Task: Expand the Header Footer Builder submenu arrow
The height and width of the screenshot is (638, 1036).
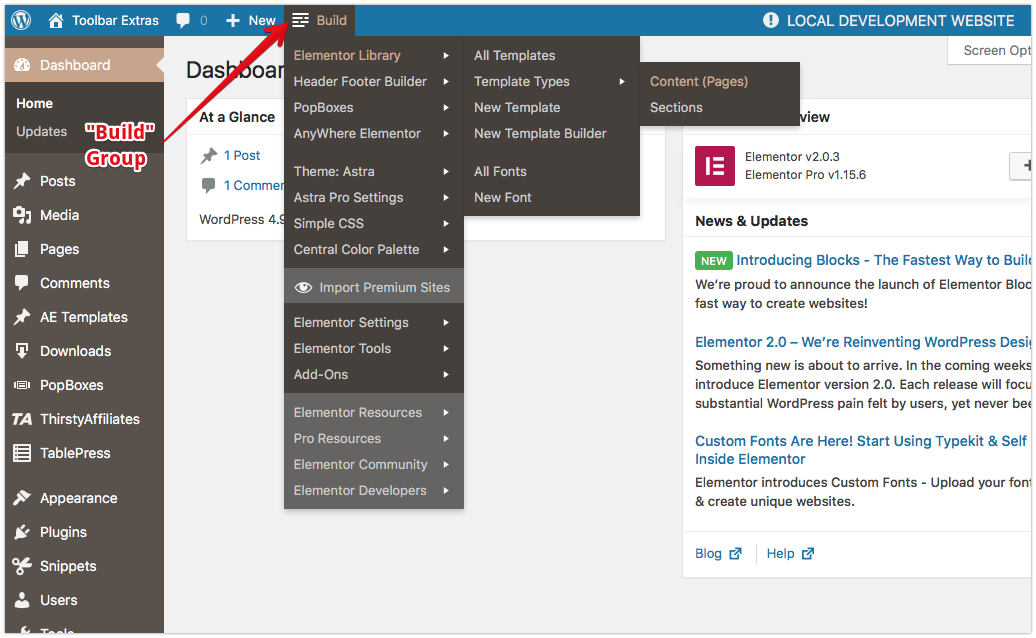Action: [x=447, y=81]
